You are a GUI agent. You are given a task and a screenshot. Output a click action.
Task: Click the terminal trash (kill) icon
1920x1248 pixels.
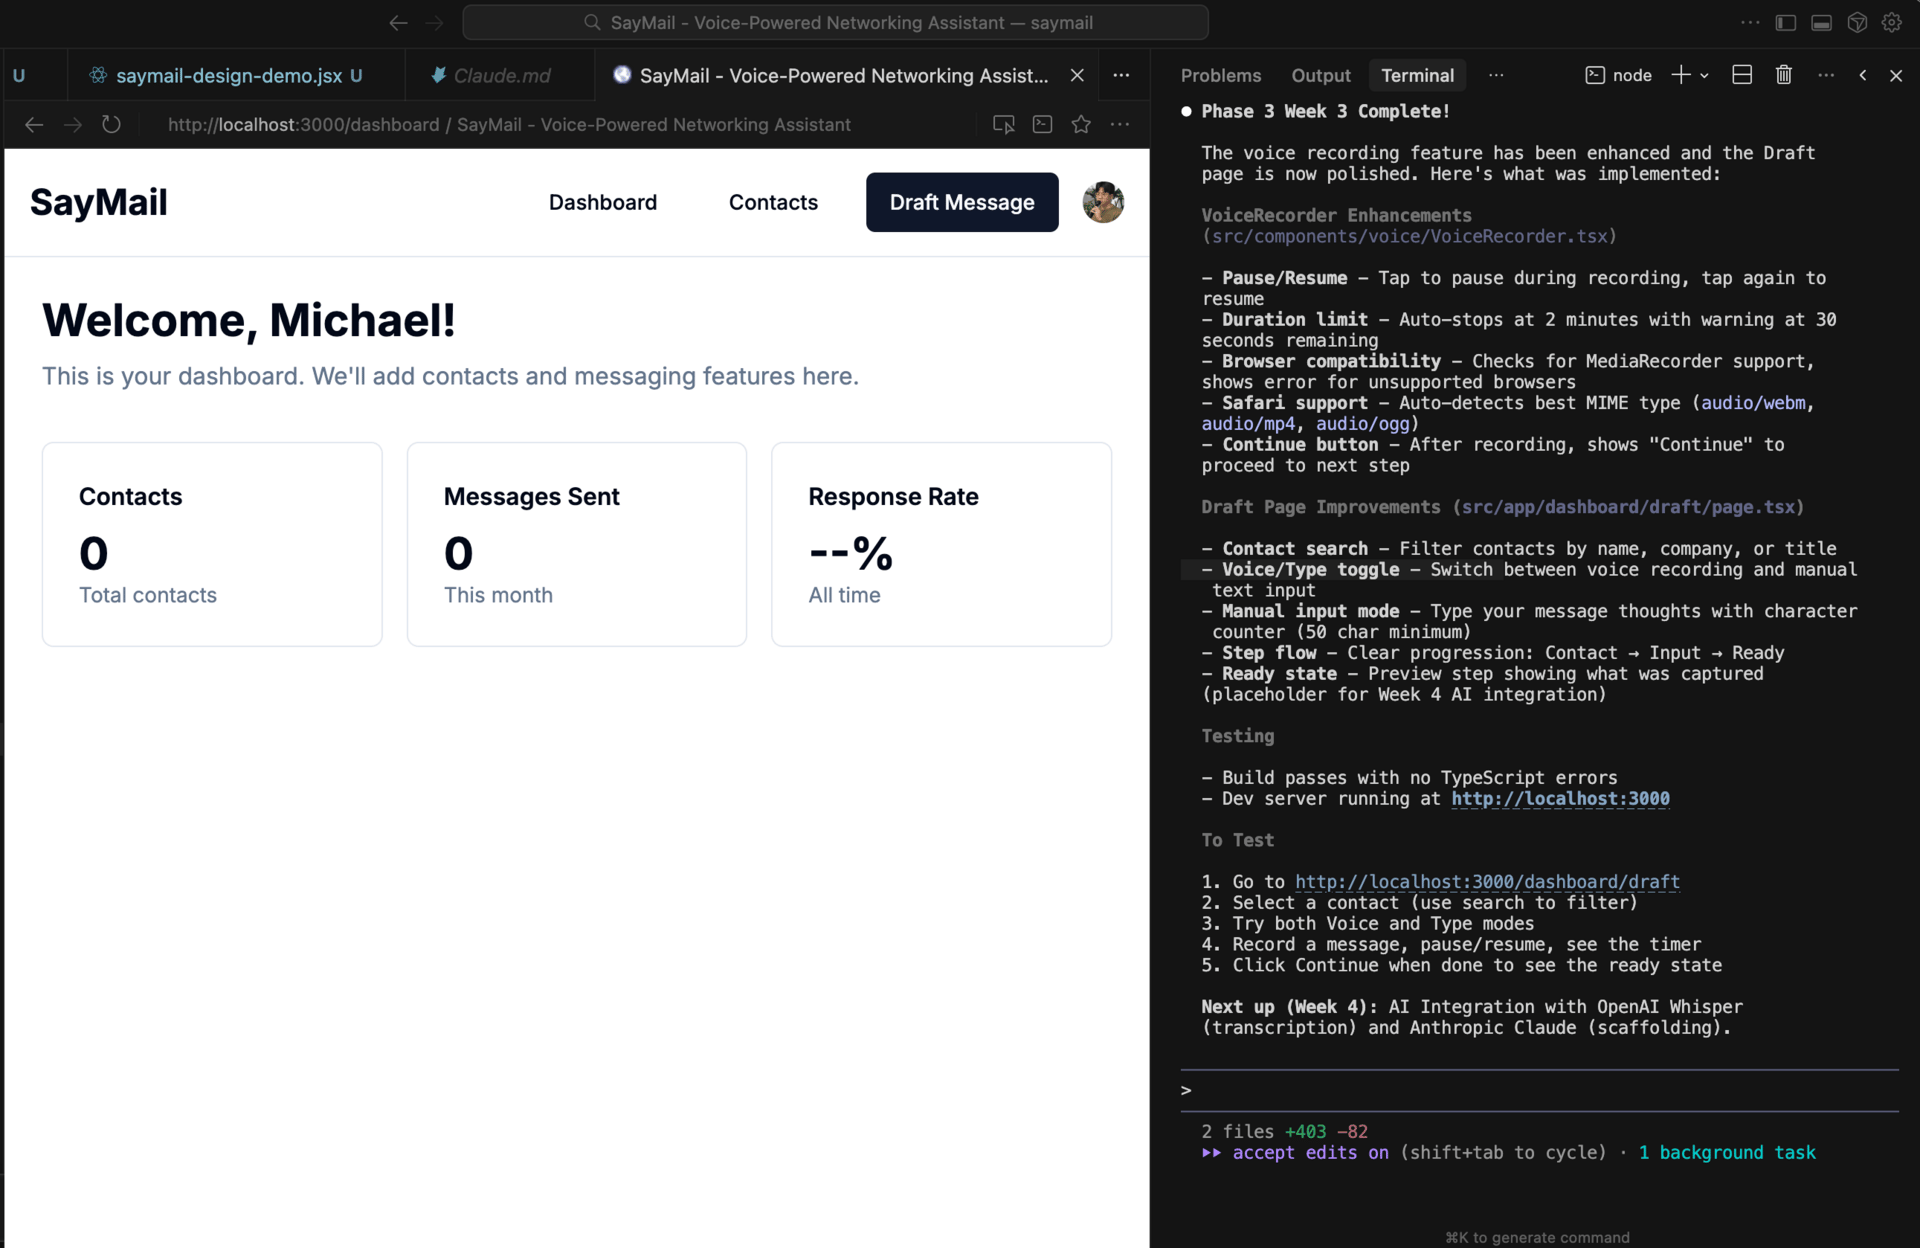click(1783, 75)
